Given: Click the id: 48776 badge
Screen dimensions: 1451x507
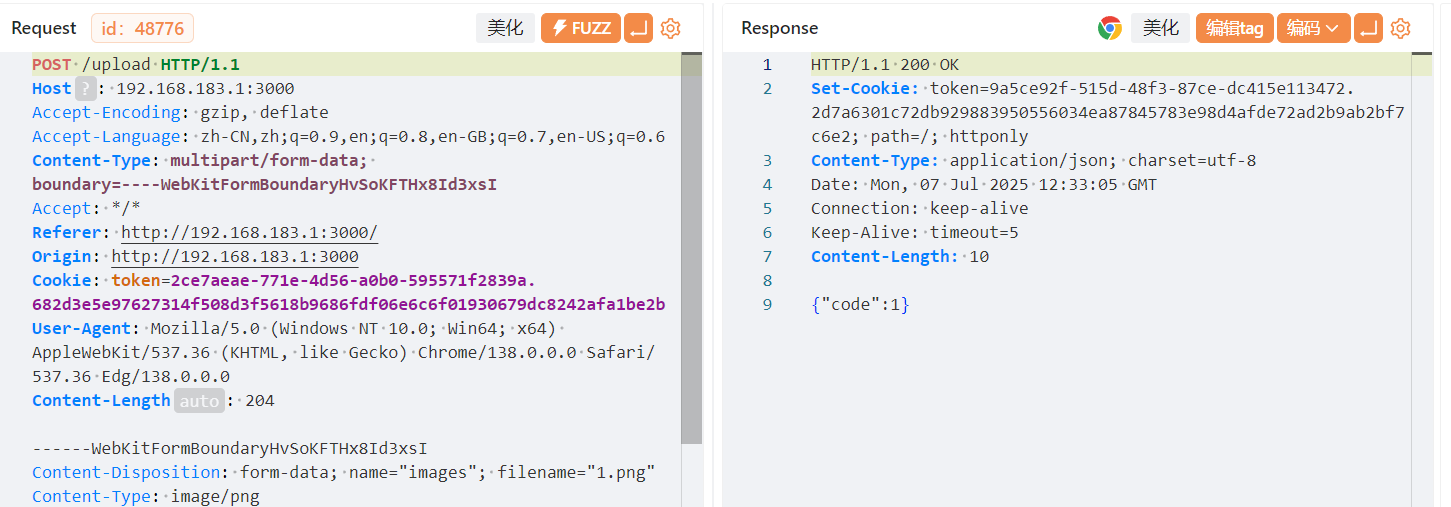Looking at the screenshot, I should [x=142, y=28].
